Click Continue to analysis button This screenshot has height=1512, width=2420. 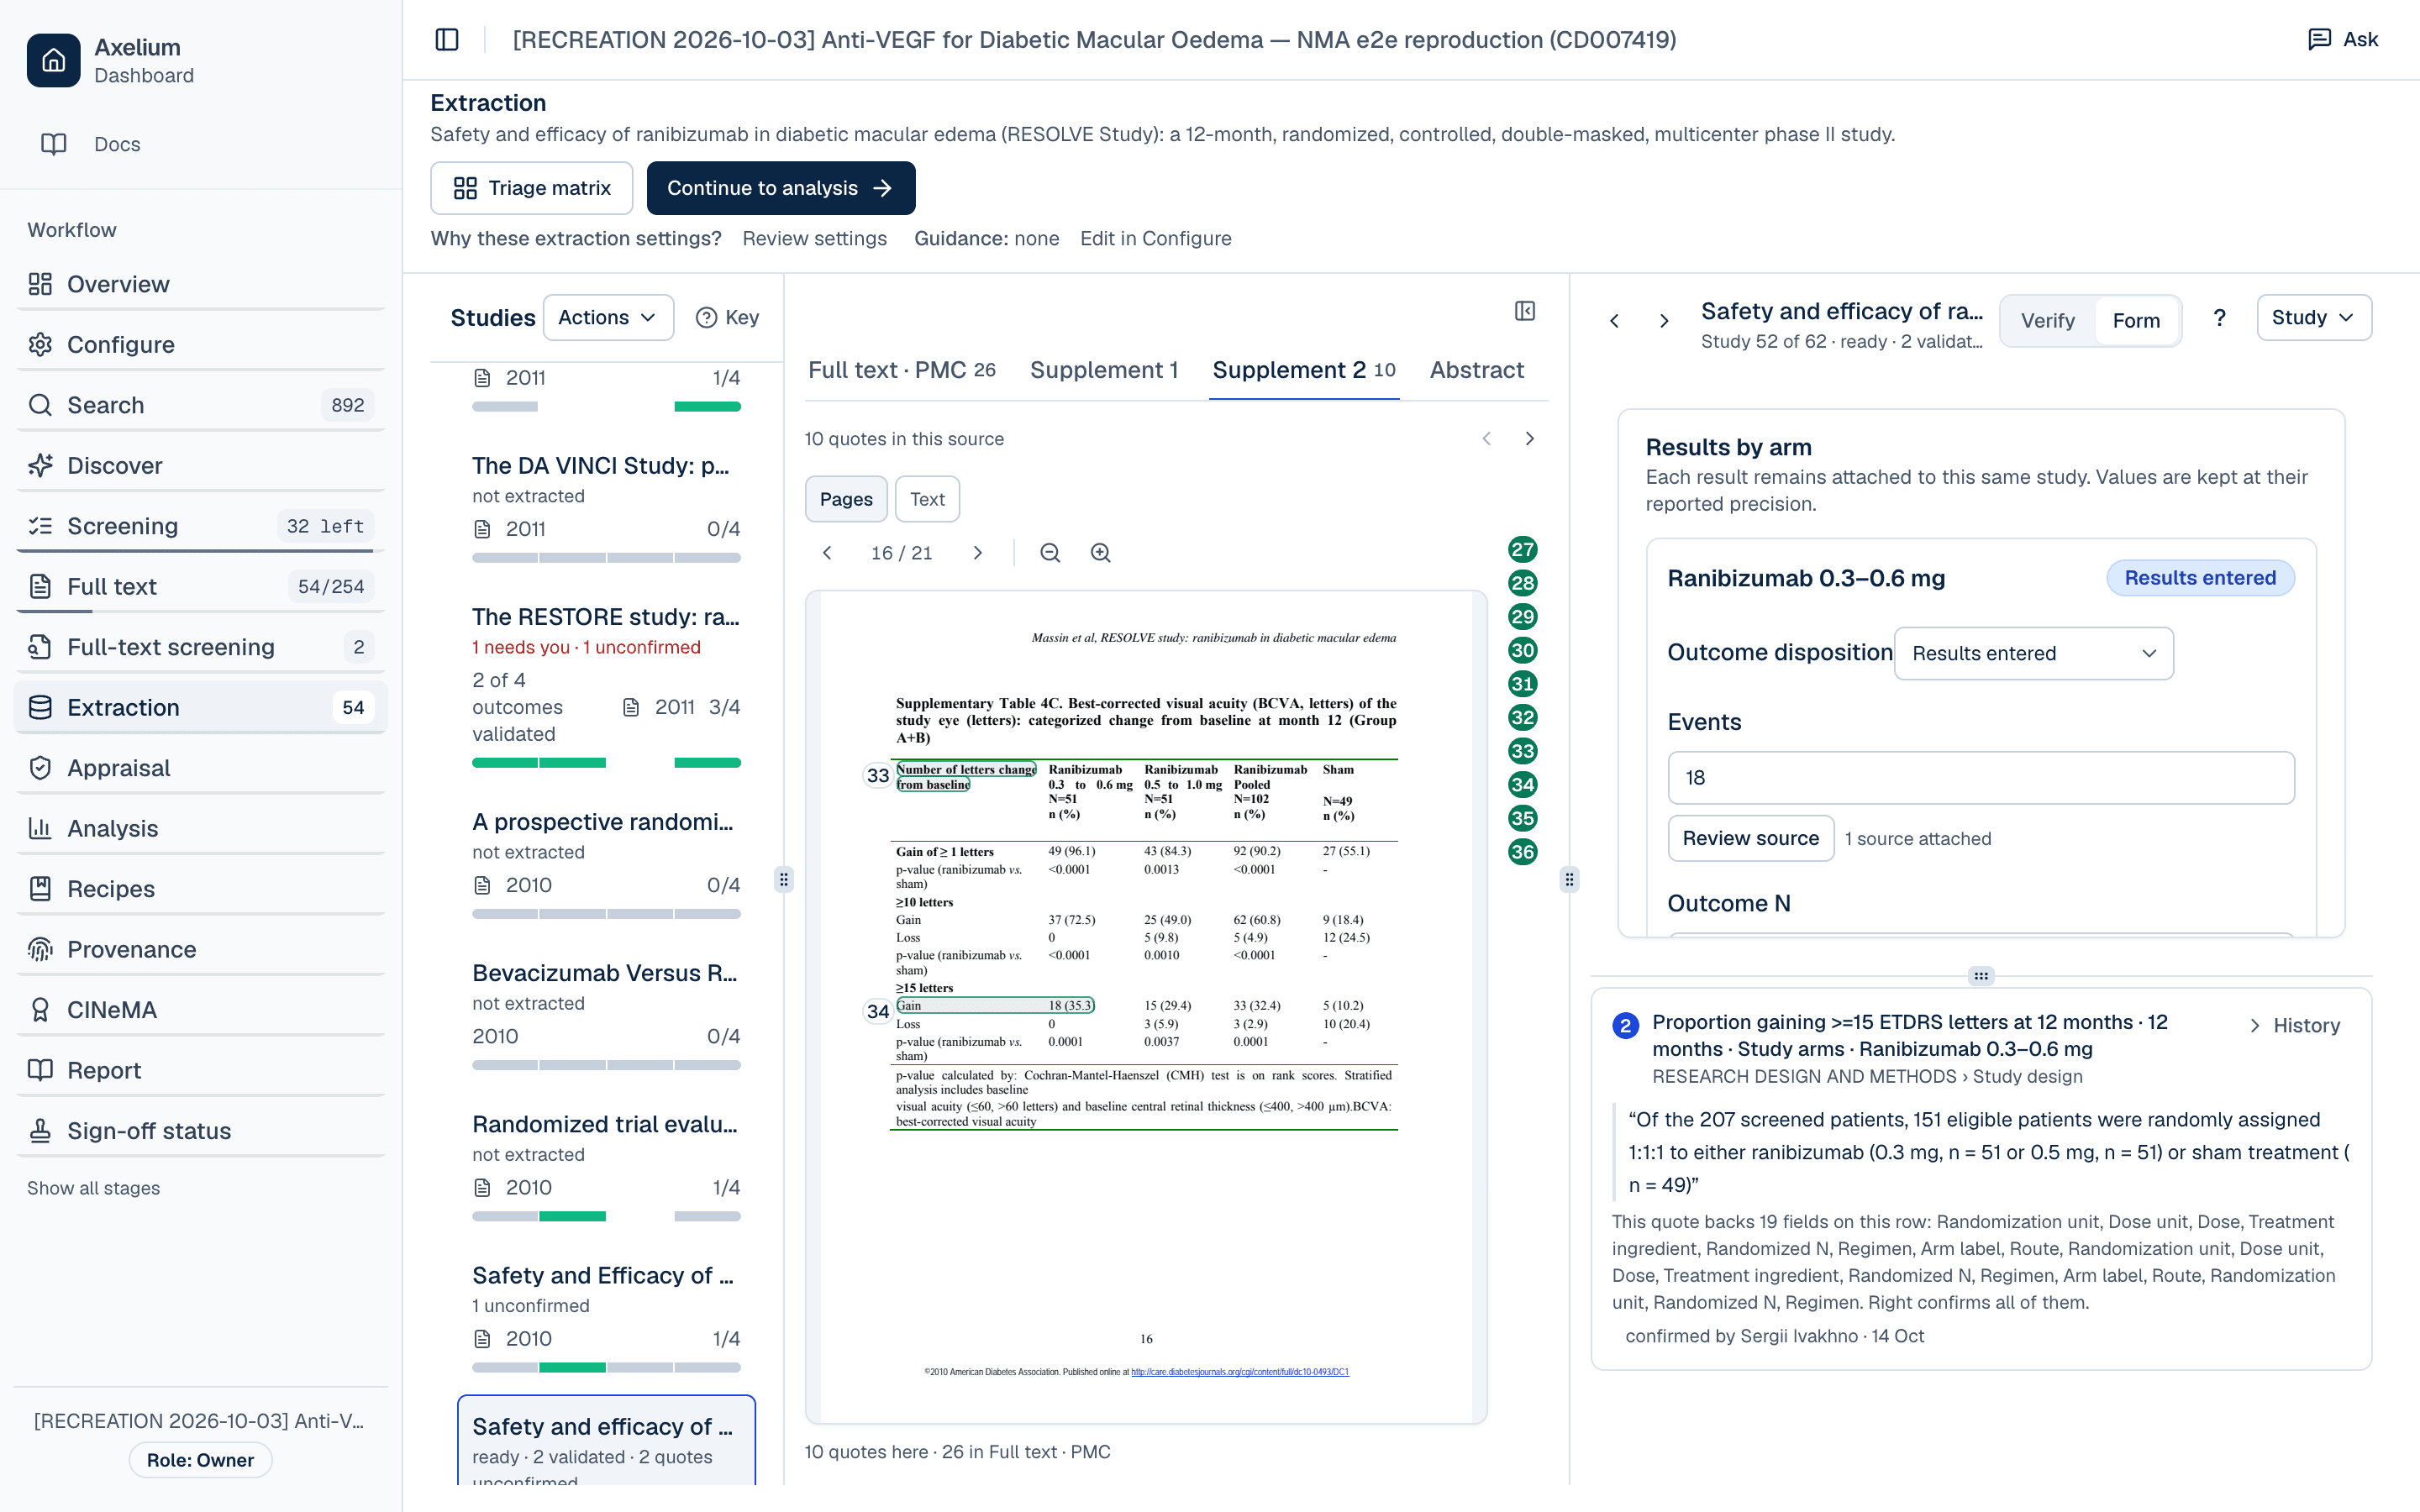tap(780, 188)
